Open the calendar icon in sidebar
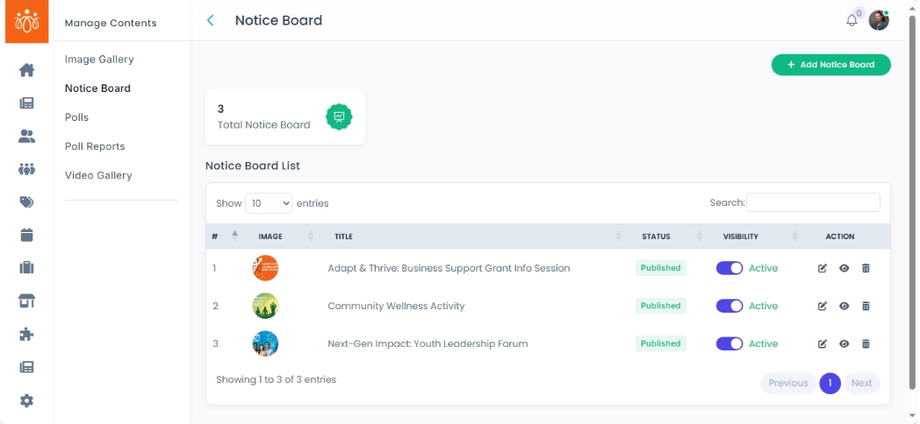920x424 pixels. (x=27, y=235)
